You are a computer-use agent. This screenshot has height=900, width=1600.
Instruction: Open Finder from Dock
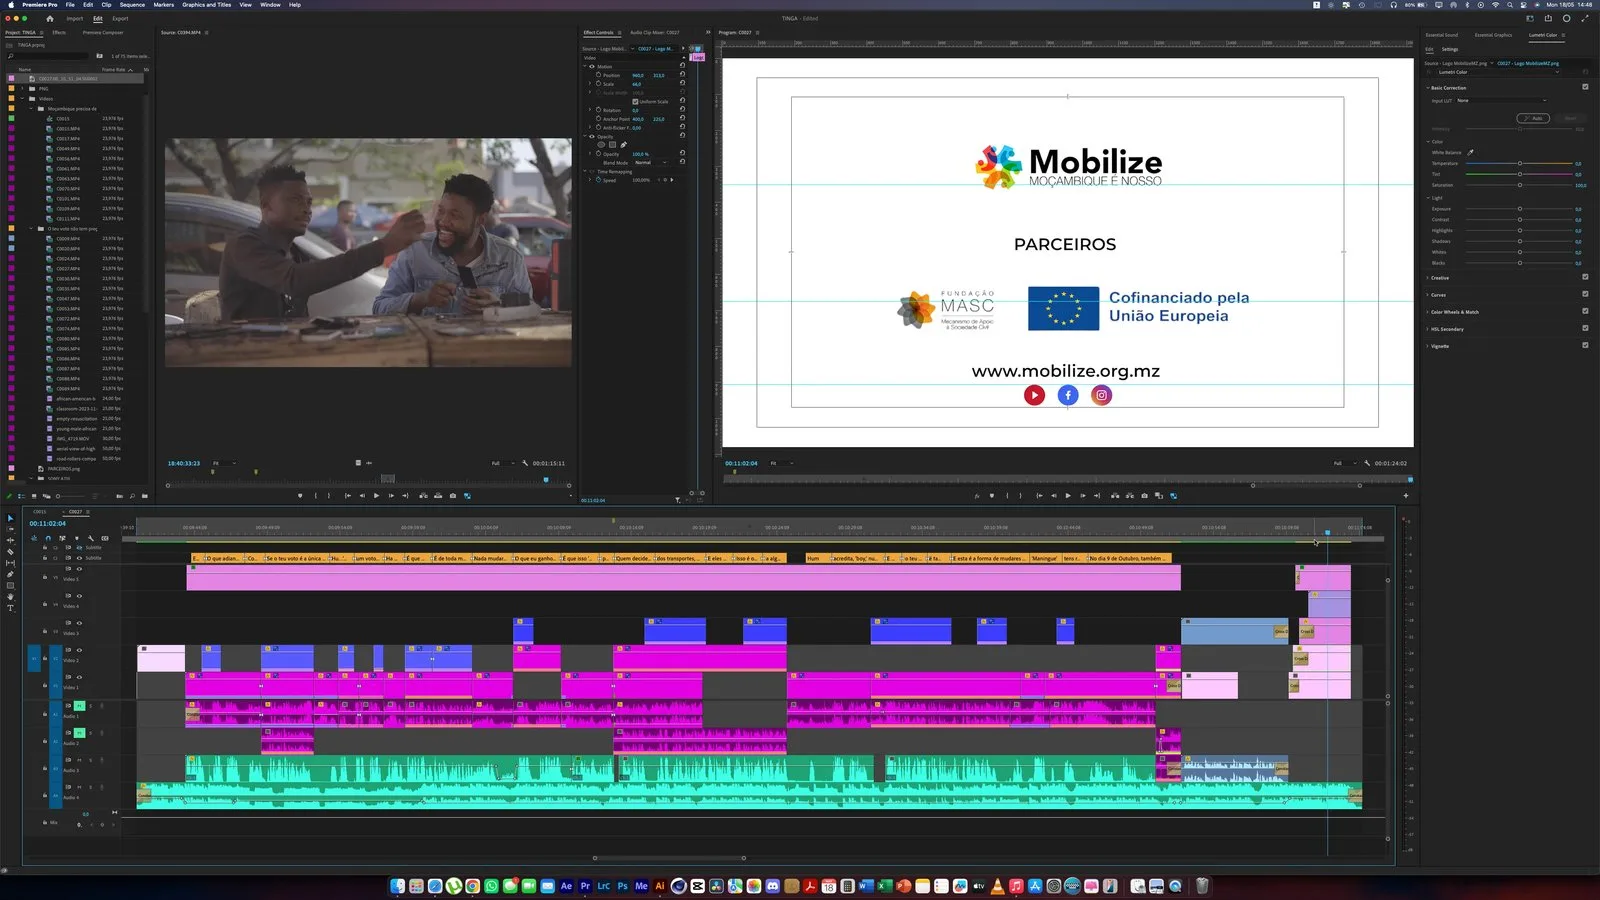point(398,886)
